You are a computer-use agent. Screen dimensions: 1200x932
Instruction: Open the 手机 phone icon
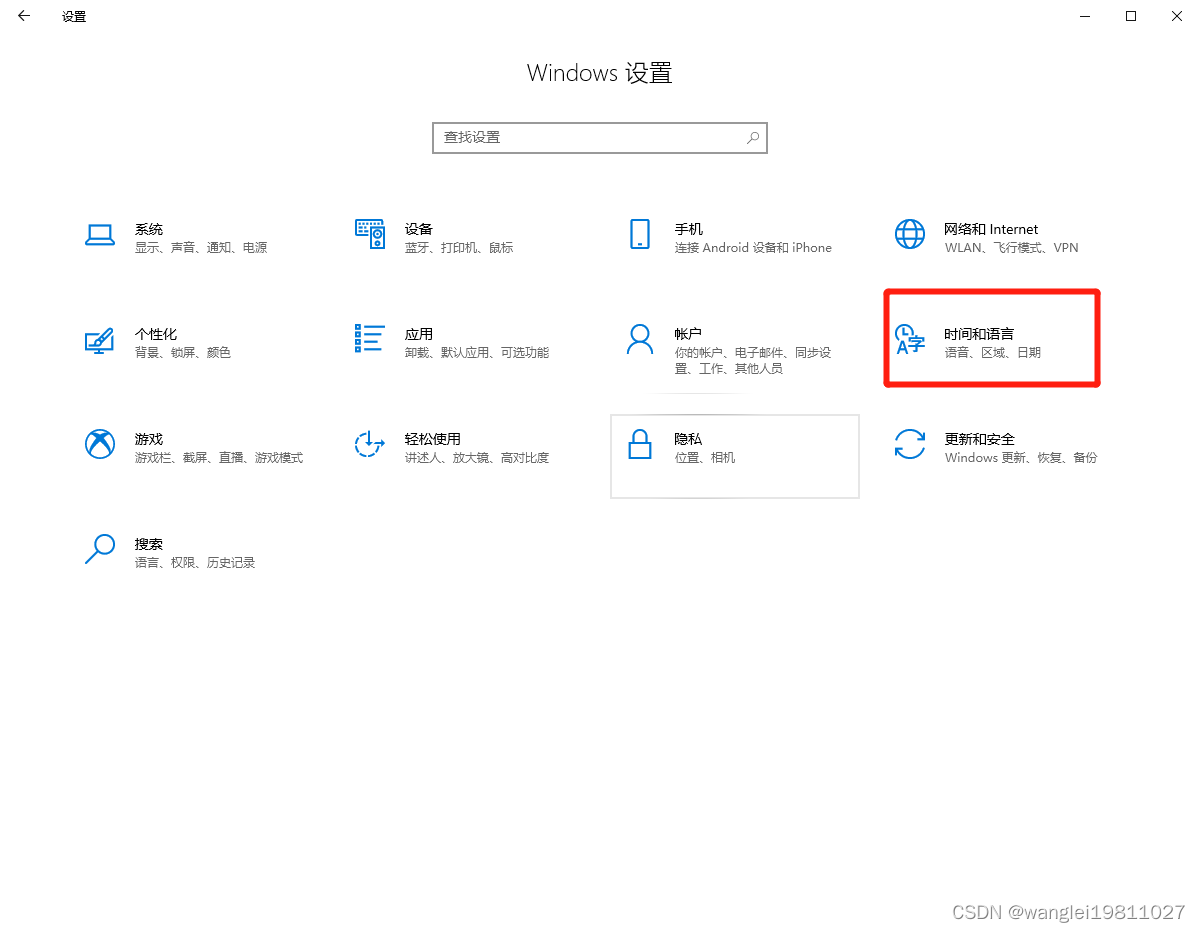[x=640, y=234]
